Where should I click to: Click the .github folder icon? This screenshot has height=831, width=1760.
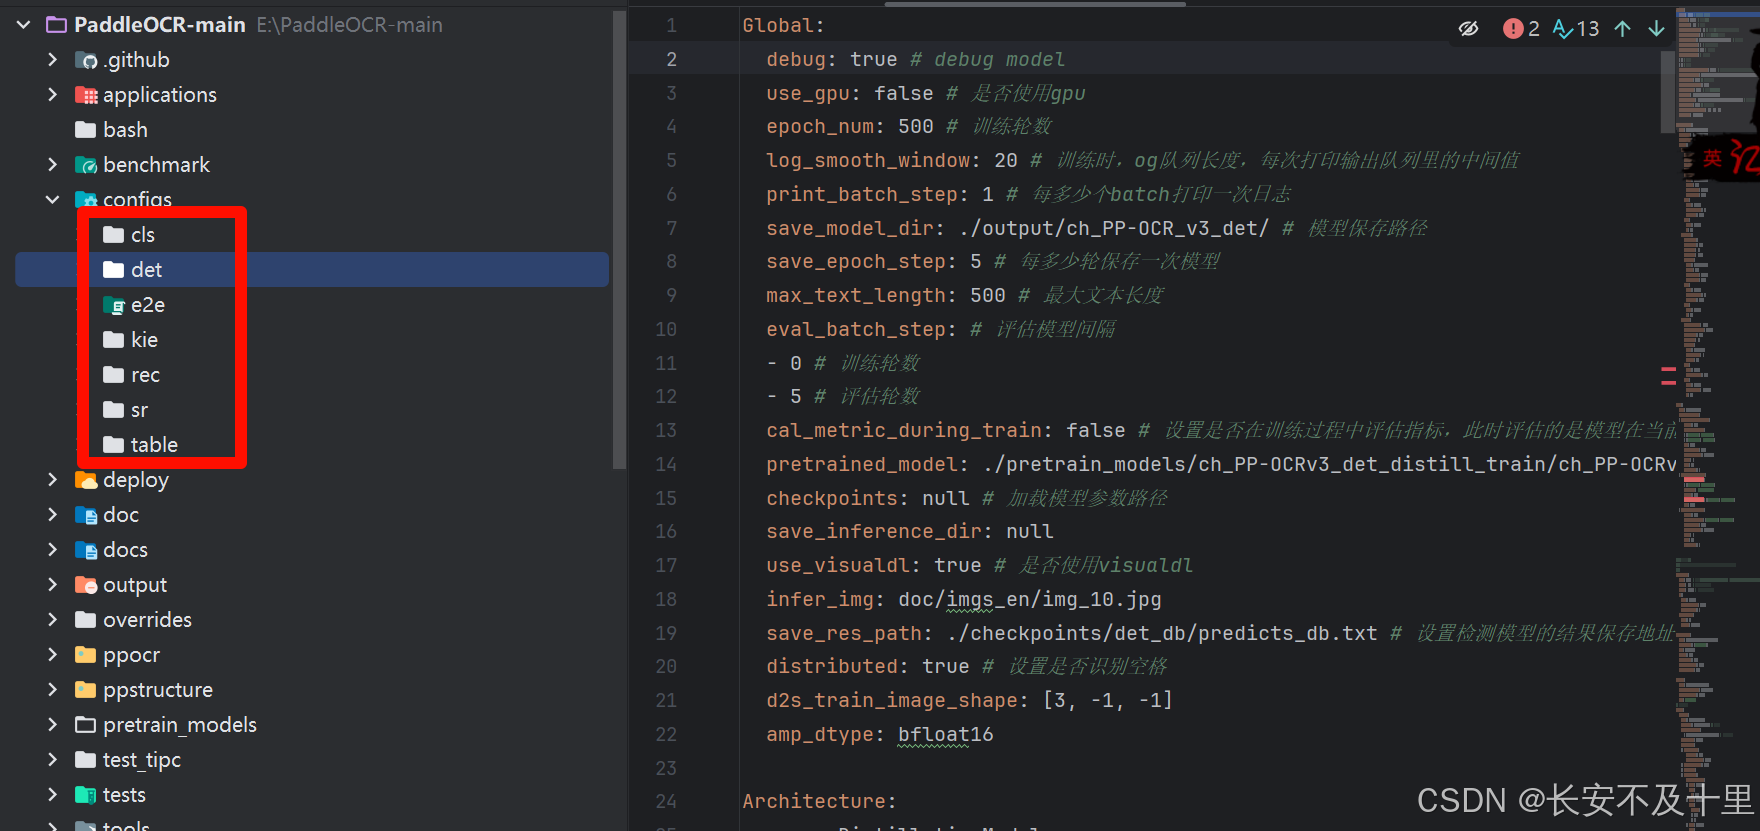pyautogui.click(x=86, y=60)
